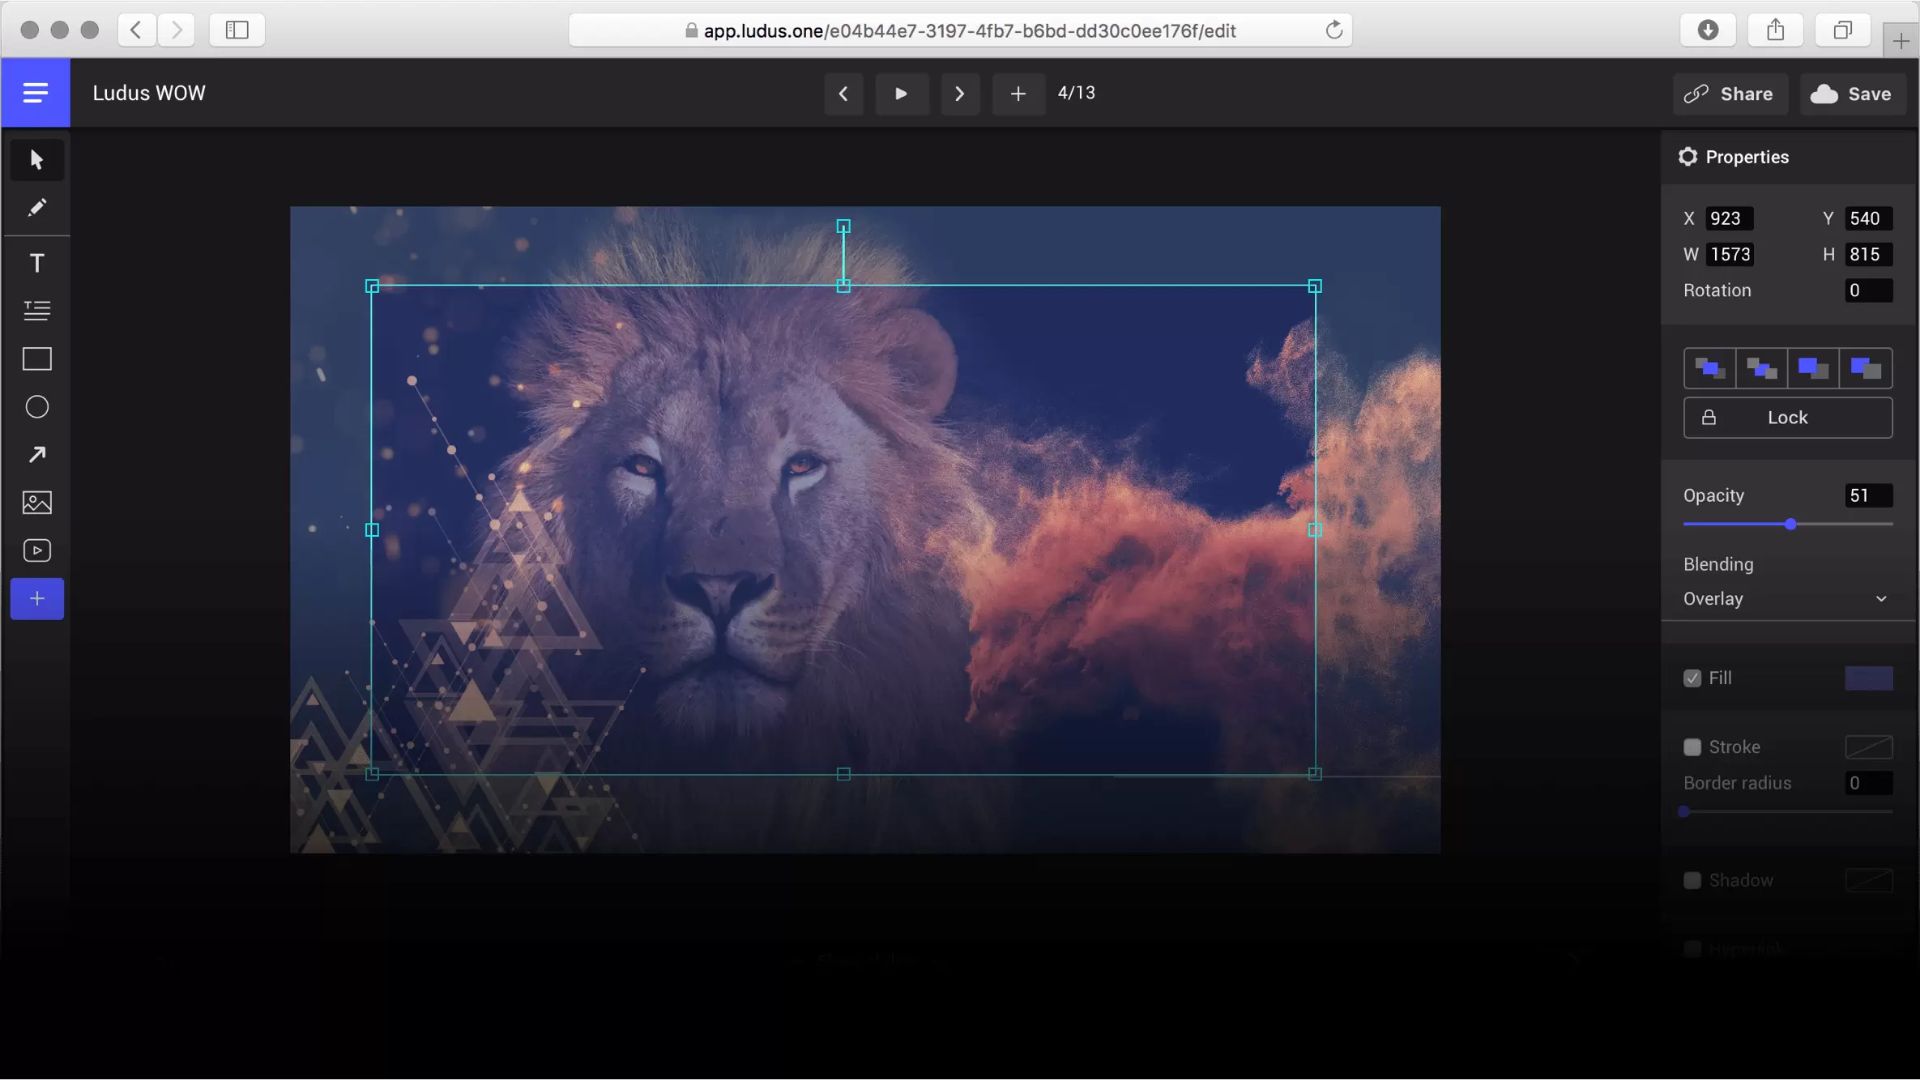Open a new Safari tab
The width and height of the screenshot is (1920, 1080).
[x=1901, y=41]
